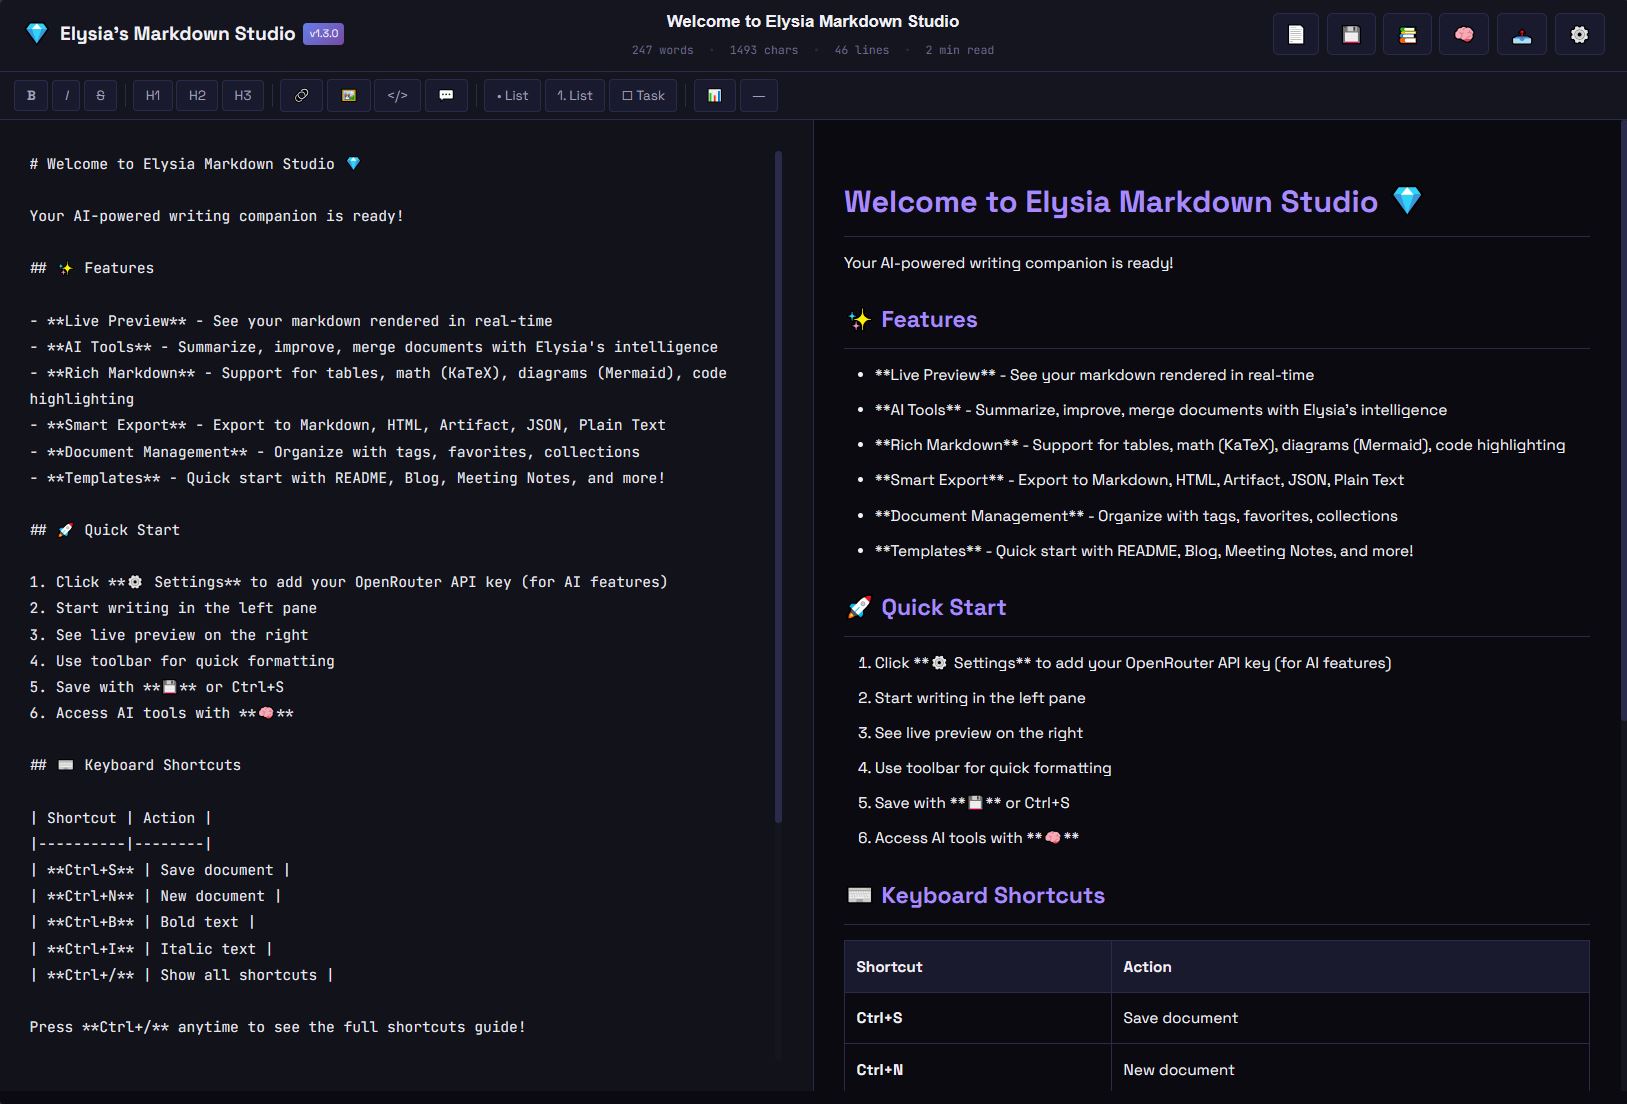
Task: Open the template library
Action: pos(1408,33)
